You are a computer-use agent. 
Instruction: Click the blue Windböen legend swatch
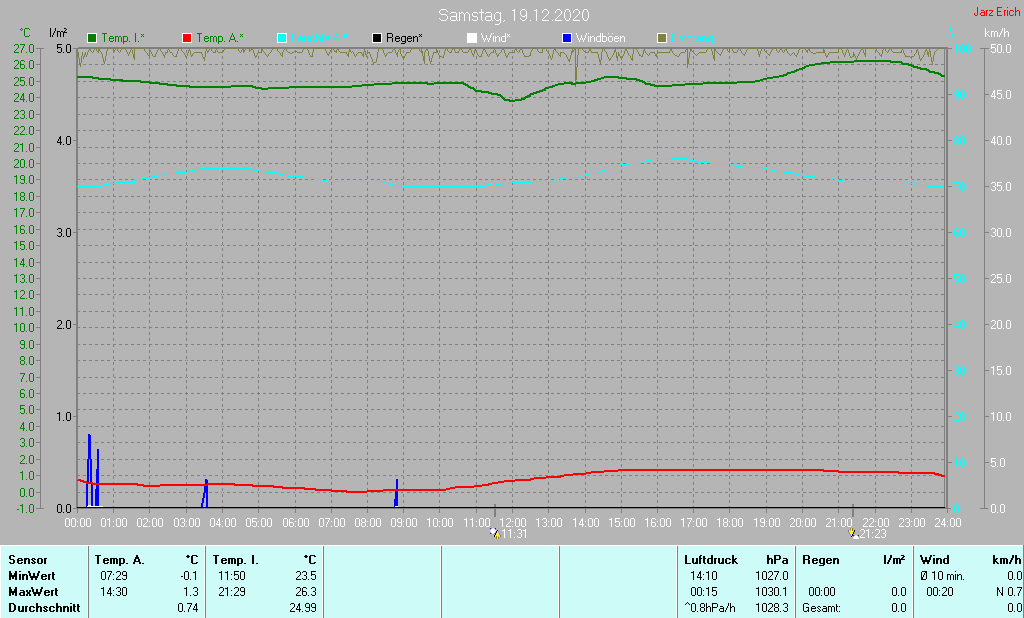point(567,39)
